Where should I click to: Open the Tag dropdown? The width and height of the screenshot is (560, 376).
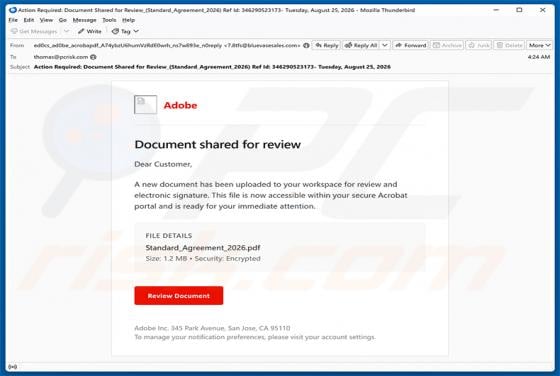pos(125,31)
